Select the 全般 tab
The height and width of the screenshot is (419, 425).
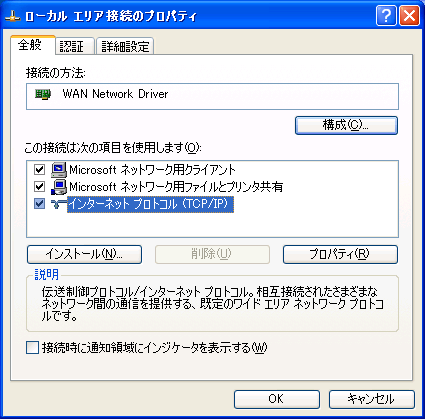[x=32, y=45]
